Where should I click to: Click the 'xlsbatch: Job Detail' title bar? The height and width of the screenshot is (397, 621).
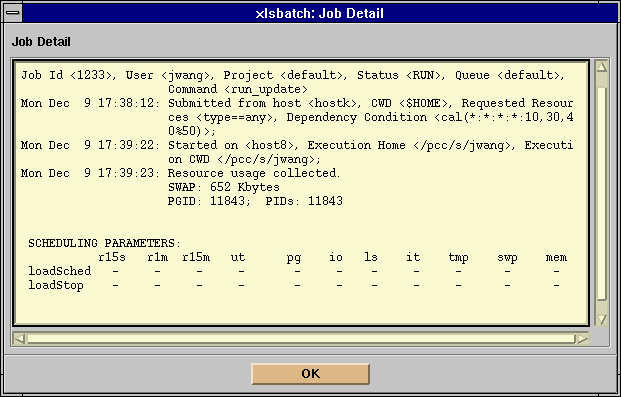[x=320, y=13]
